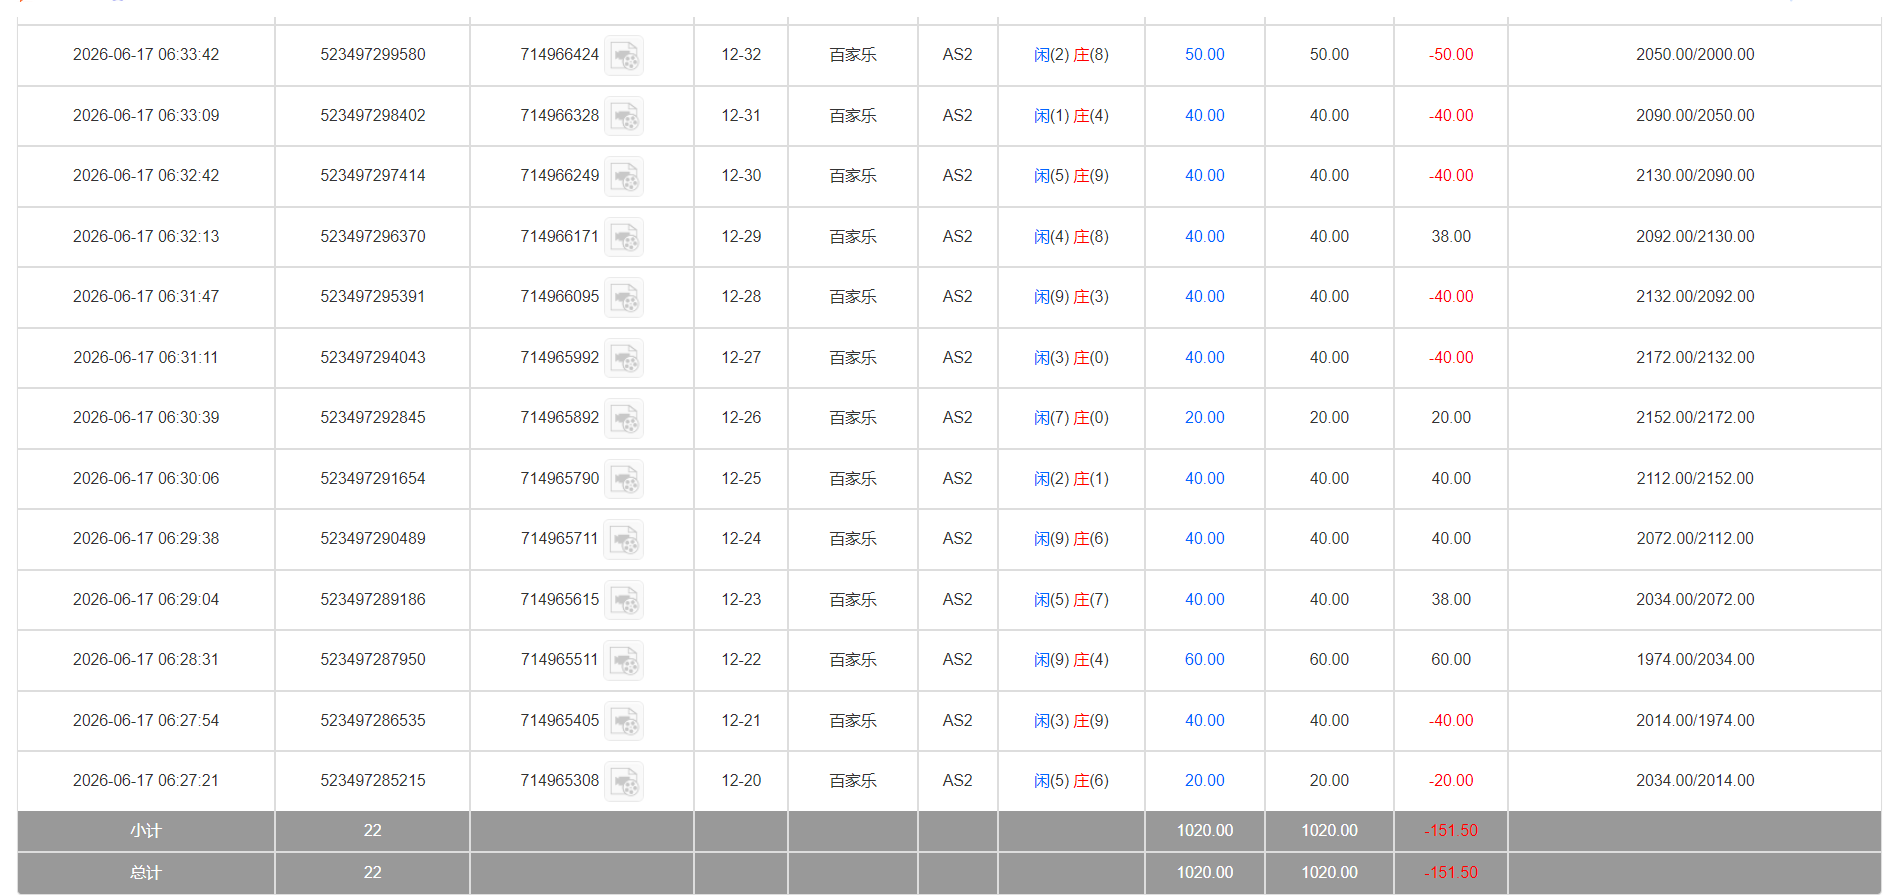The width and height of the screenshot is (1895, 895).
Task: Open video replay icon for round 714965711
Action: (x=624, y=539)
